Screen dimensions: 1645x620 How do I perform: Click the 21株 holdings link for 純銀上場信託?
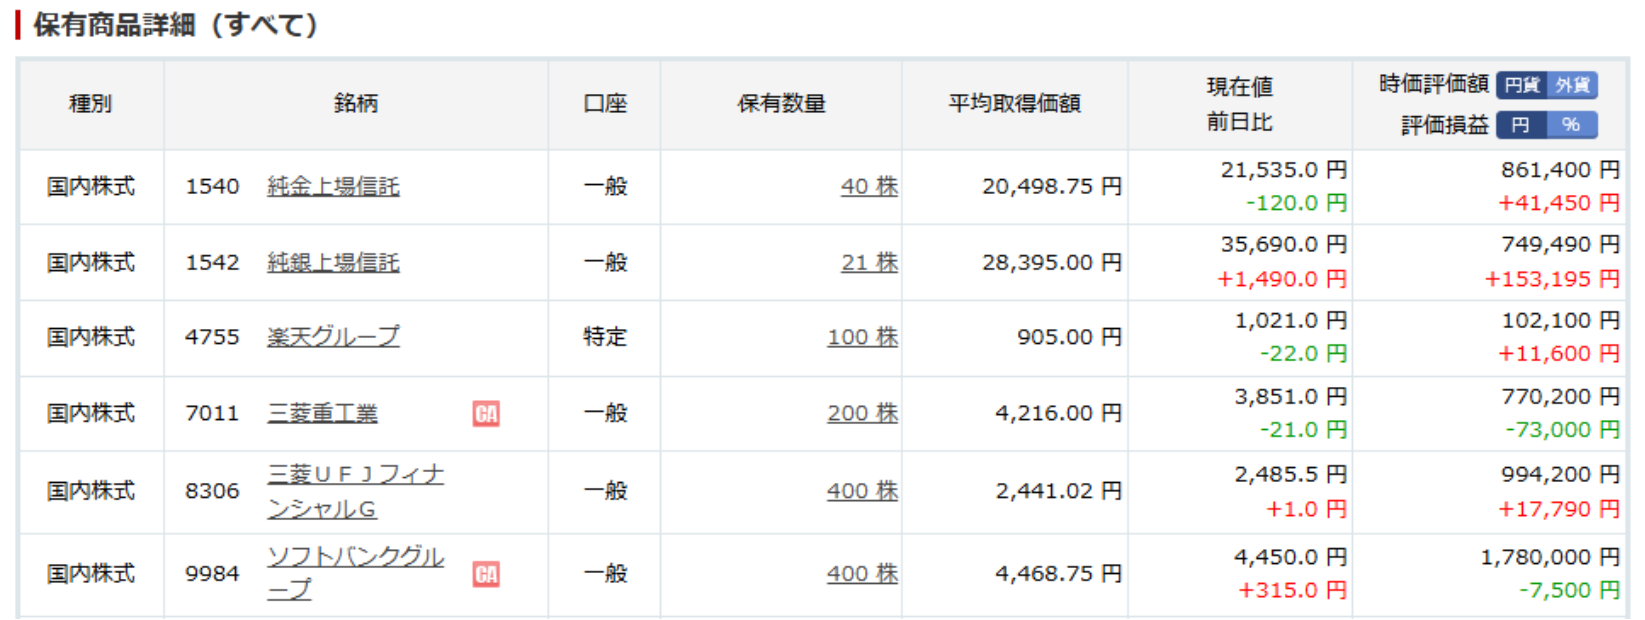pyautogui.click(x=868, y=262)
